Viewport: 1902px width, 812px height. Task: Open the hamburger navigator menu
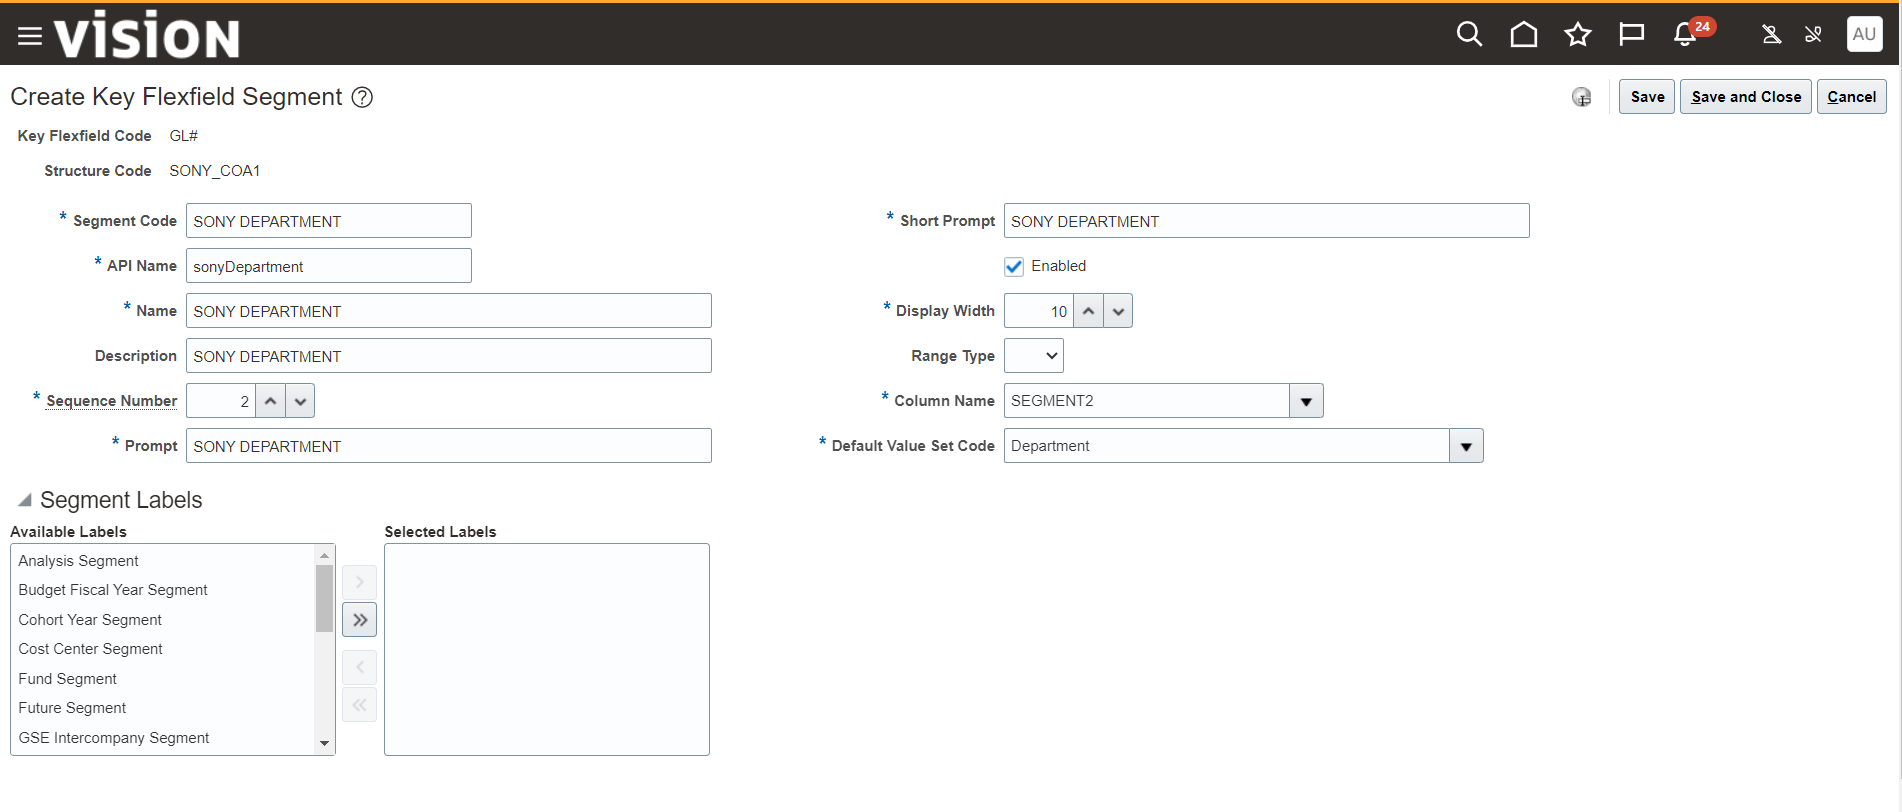coord(30,36)
